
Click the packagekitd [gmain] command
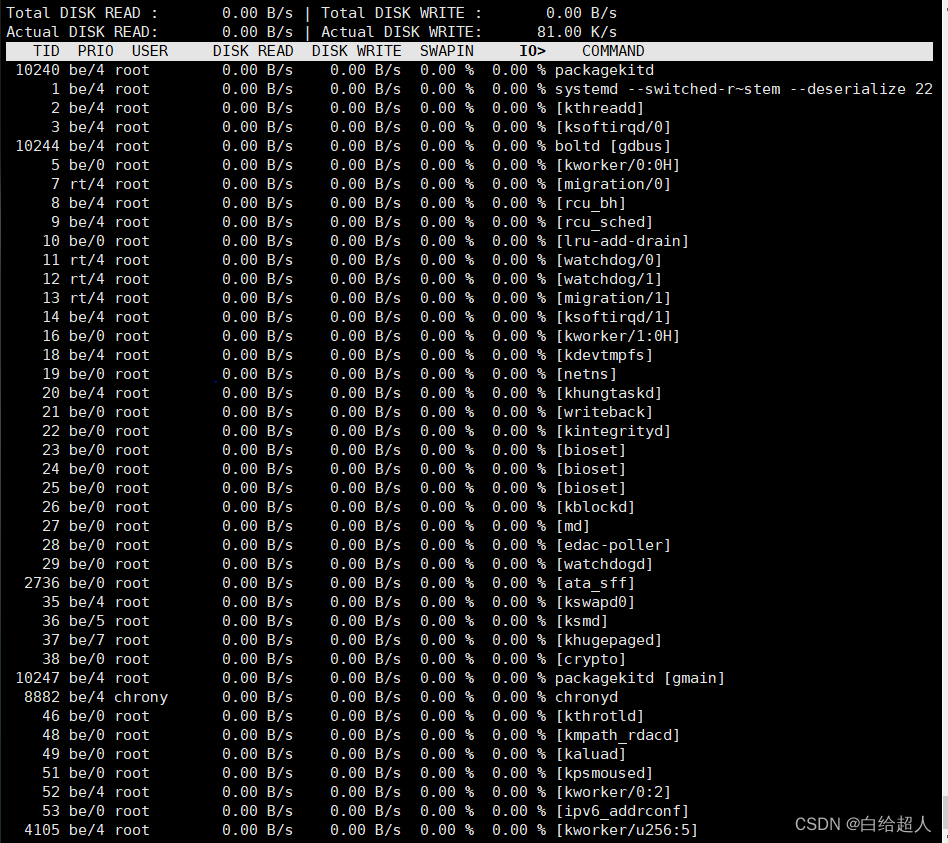click(x=640, y=679)
